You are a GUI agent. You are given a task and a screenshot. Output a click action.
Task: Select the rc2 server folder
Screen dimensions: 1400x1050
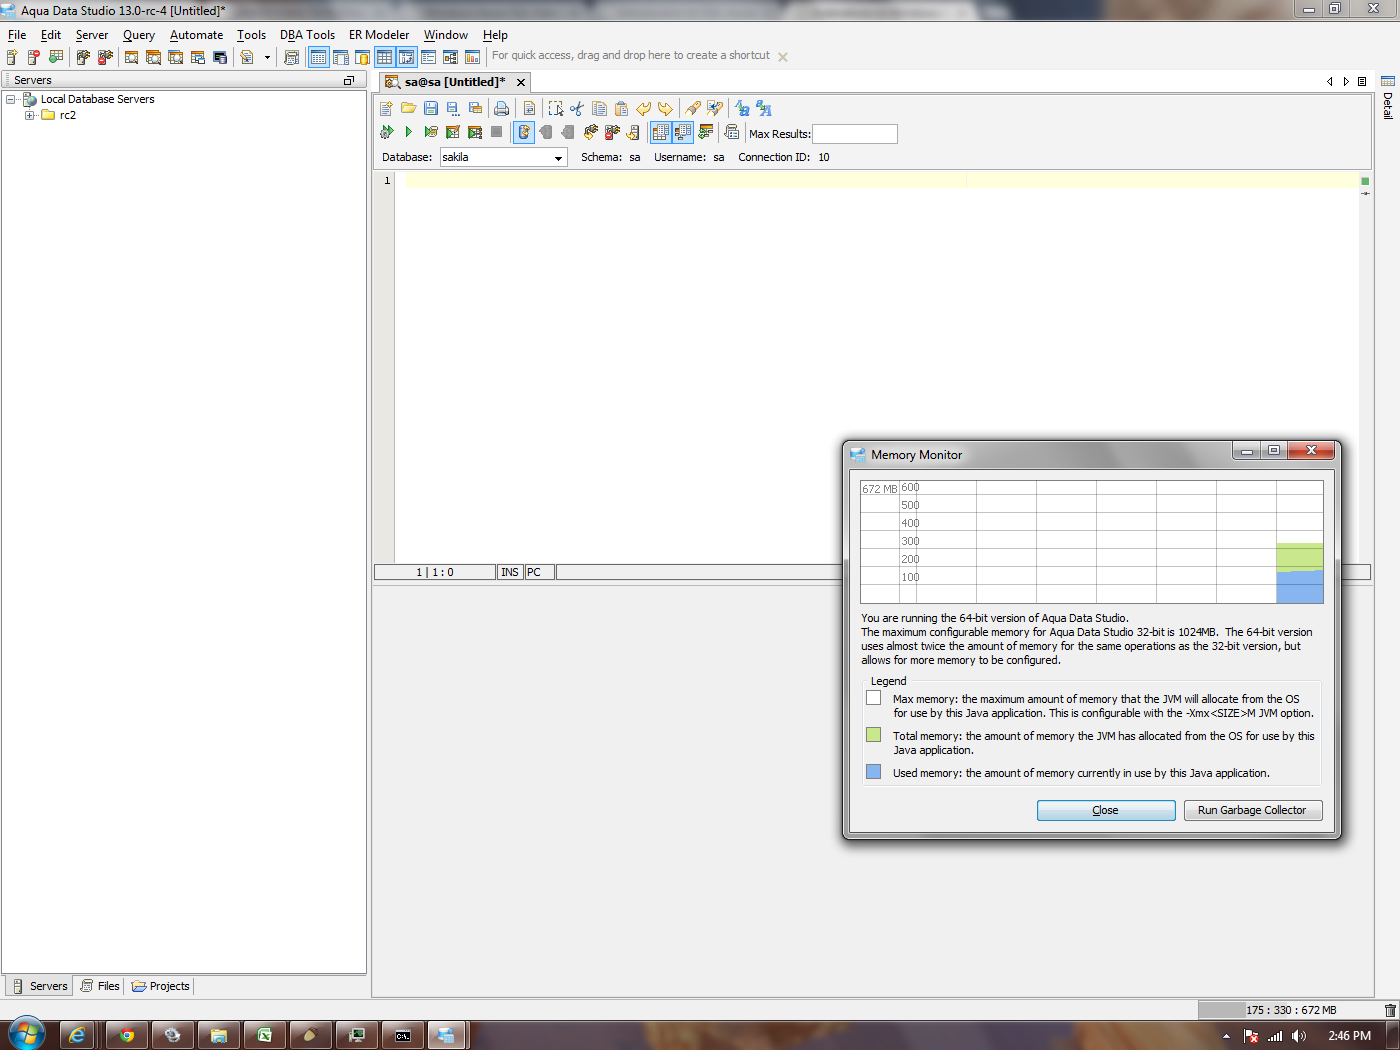(67, 115)
